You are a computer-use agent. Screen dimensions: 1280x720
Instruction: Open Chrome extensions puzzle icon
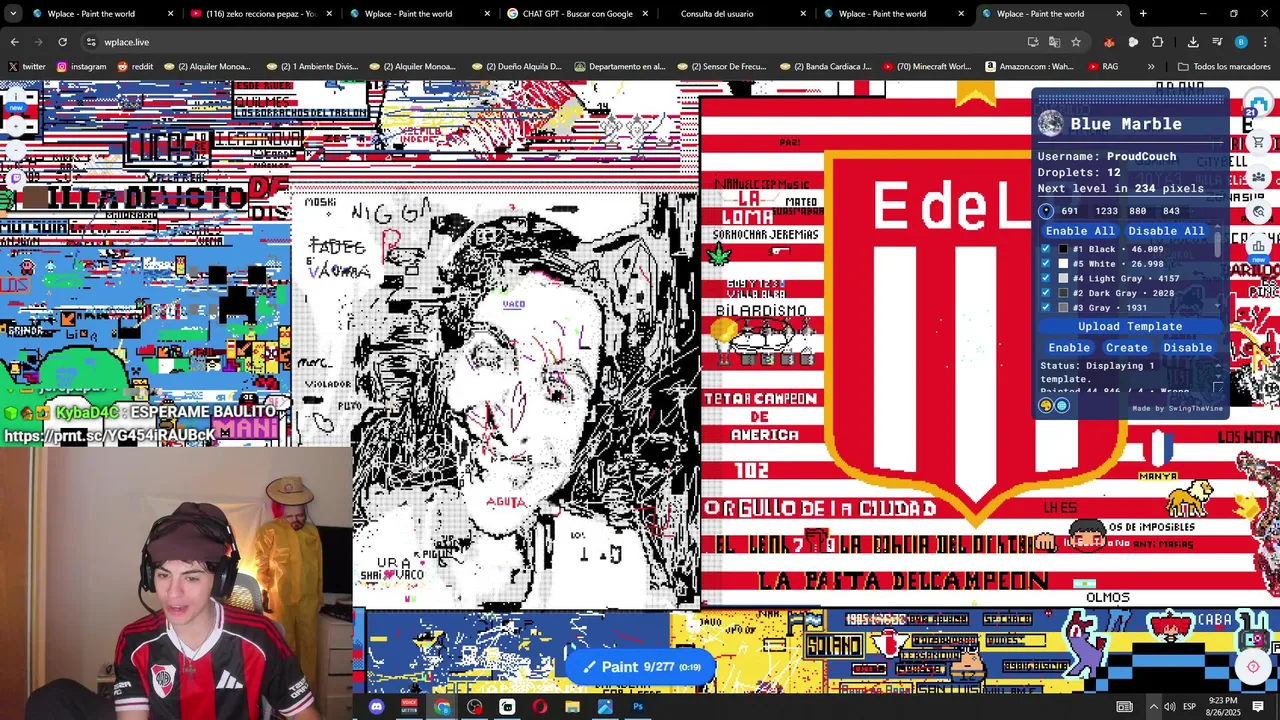1157,42
